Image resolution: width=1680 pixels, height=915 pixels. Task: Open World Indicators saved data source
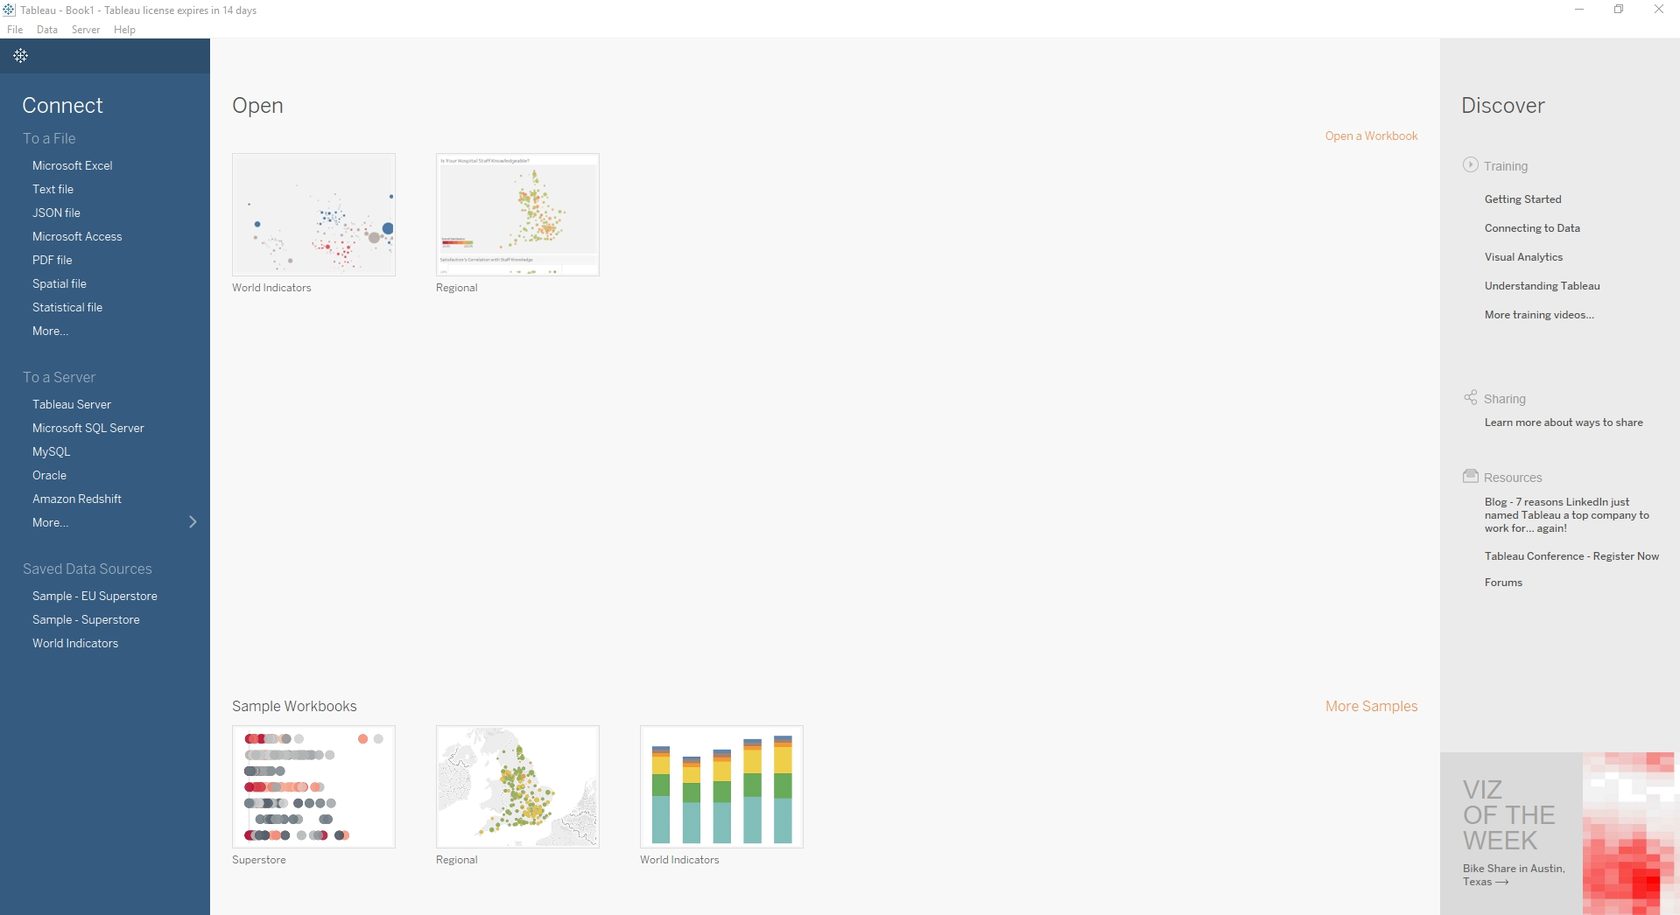click(75, 644)
